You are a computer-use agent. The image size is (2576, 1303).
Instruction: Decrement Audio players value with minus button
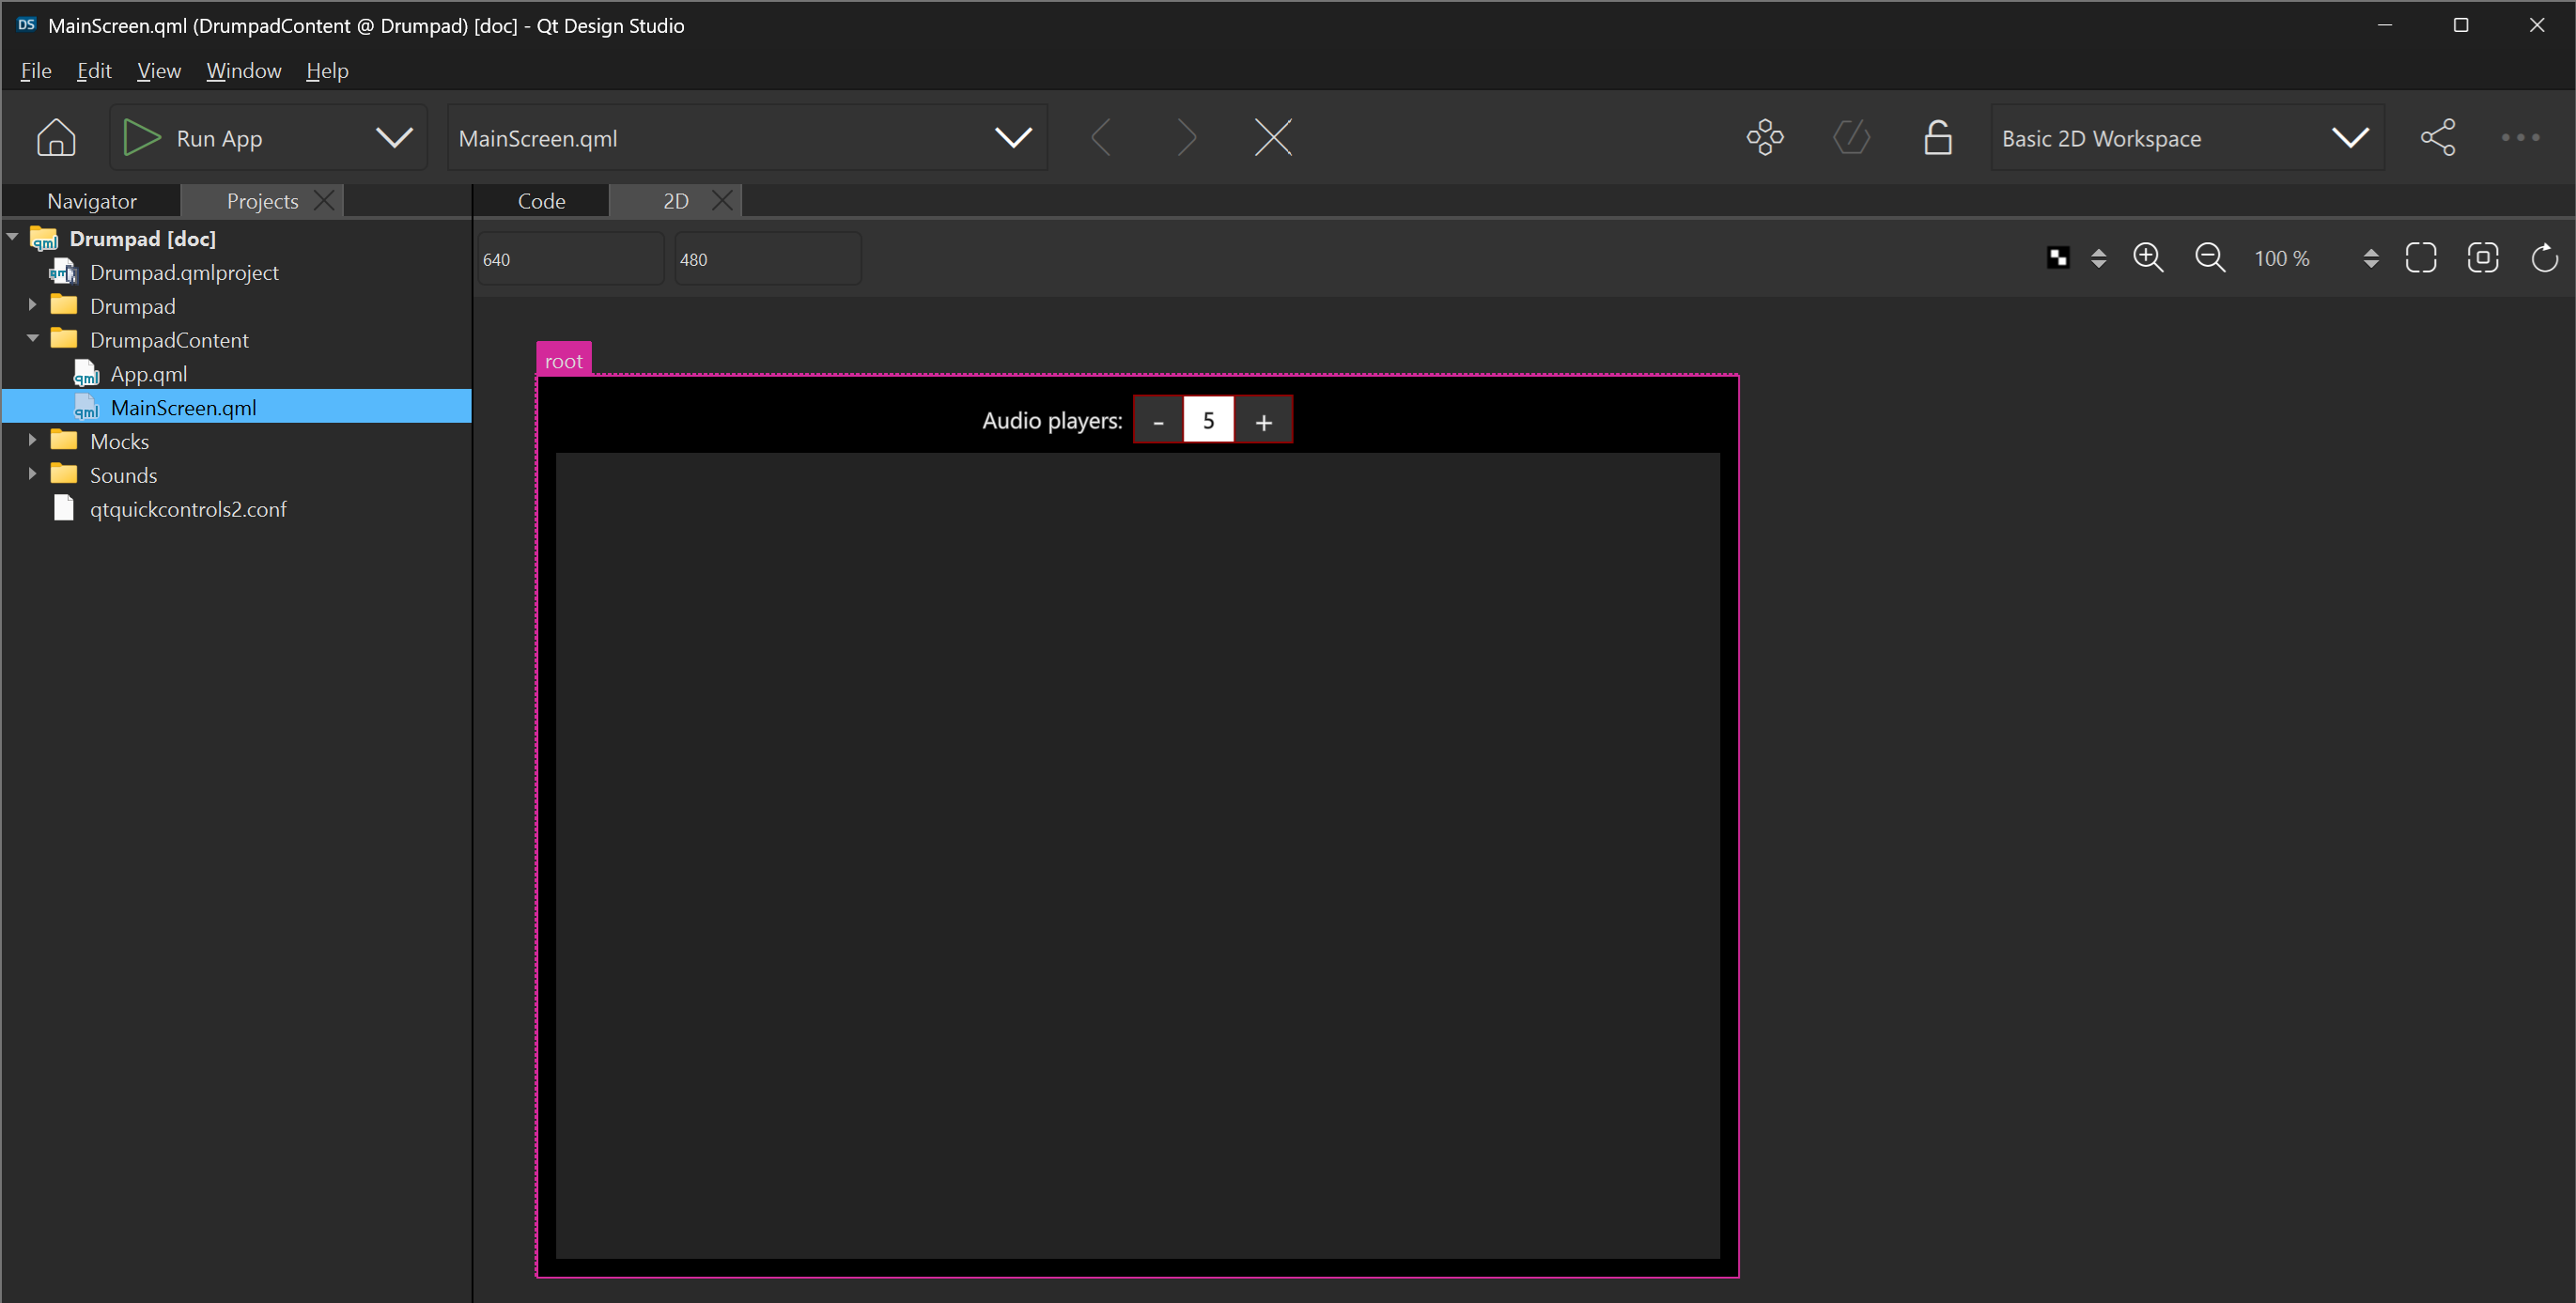click(x=1159, y=420)
